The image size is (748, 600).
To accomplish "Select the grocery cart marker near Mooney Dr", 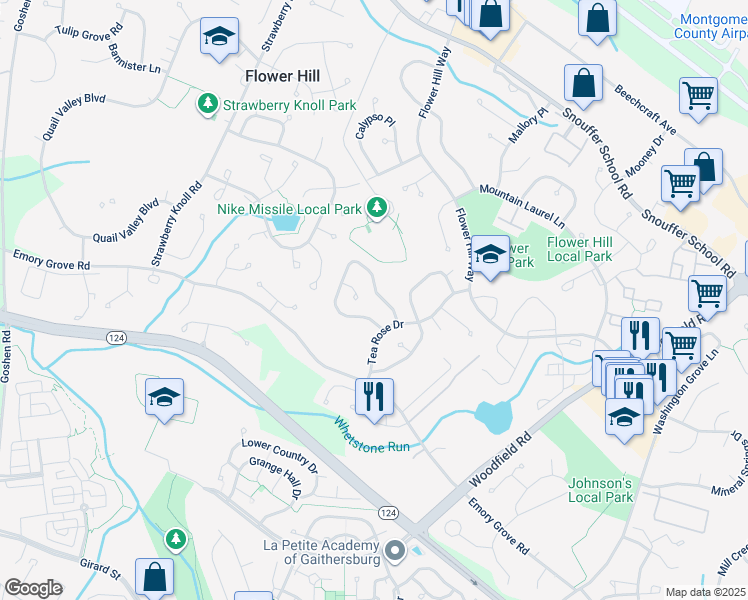I will click(x=680, y=185).
